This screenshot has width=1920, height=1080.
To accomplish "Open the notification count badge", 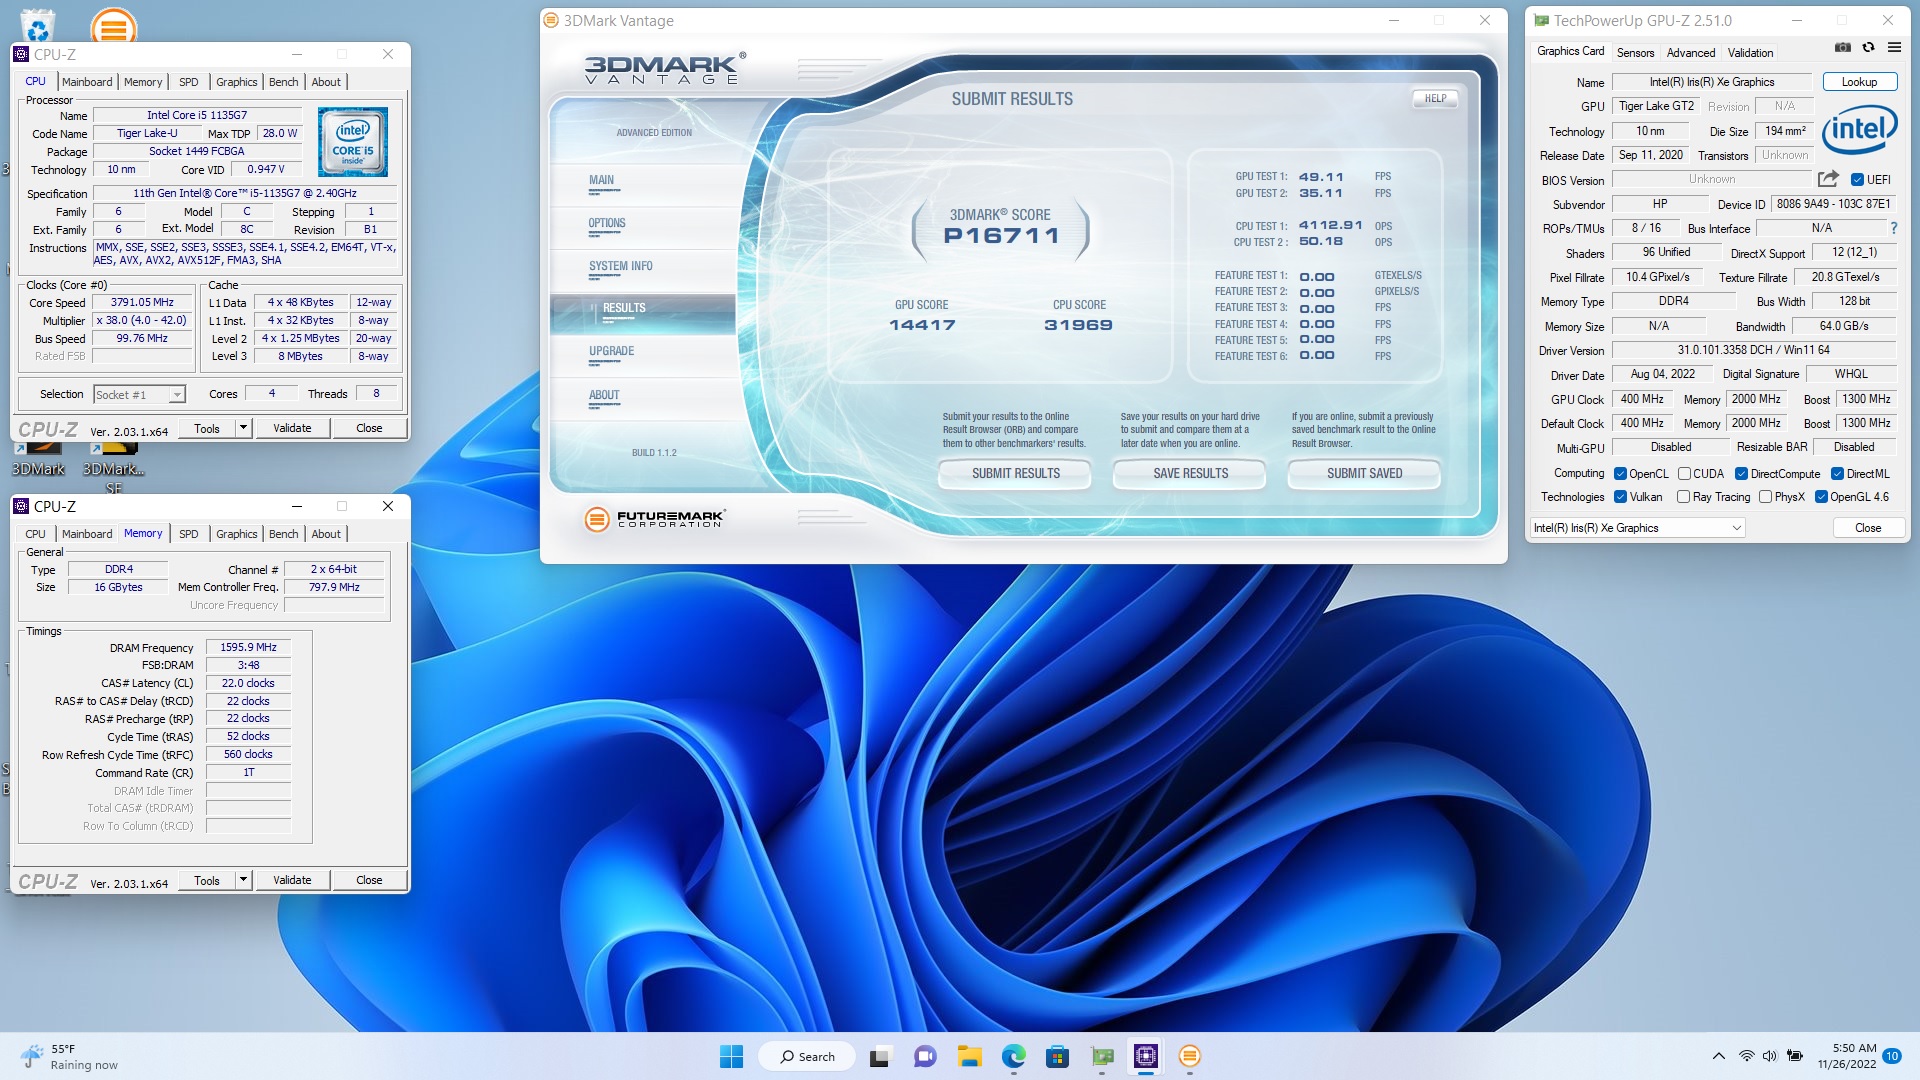I will click(x=1892, y=1056).
